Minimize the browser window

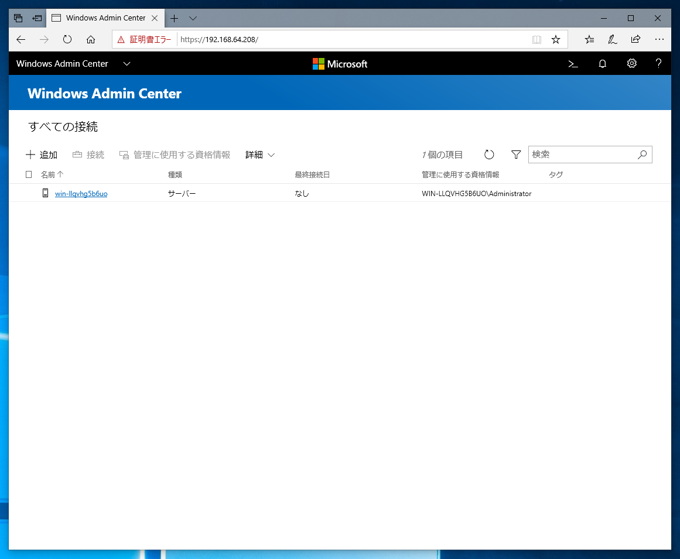click(604, 18)
